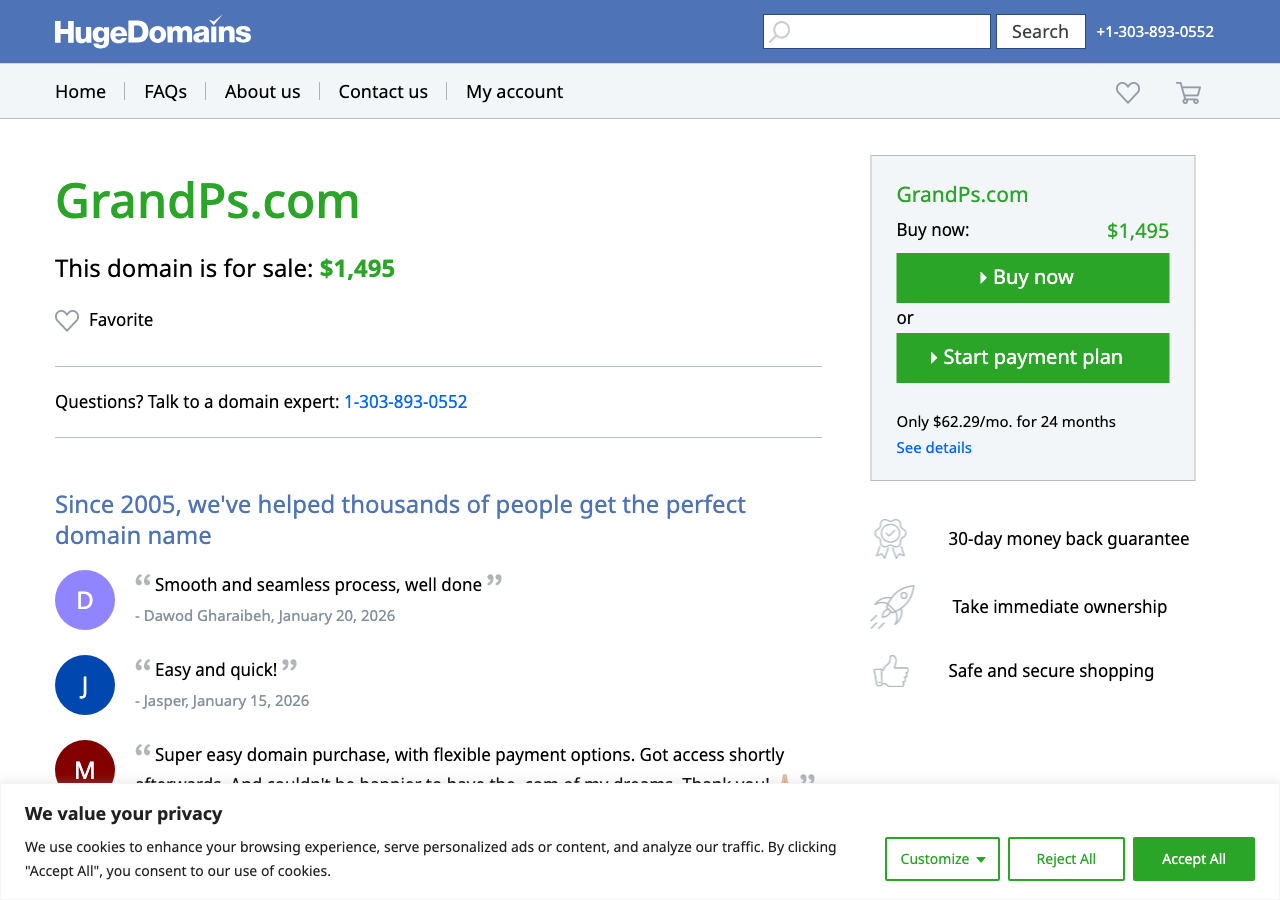Click the HugeDomains logo
The height and width of the screenshot is (900, 1280).
(x=153, y=32)
